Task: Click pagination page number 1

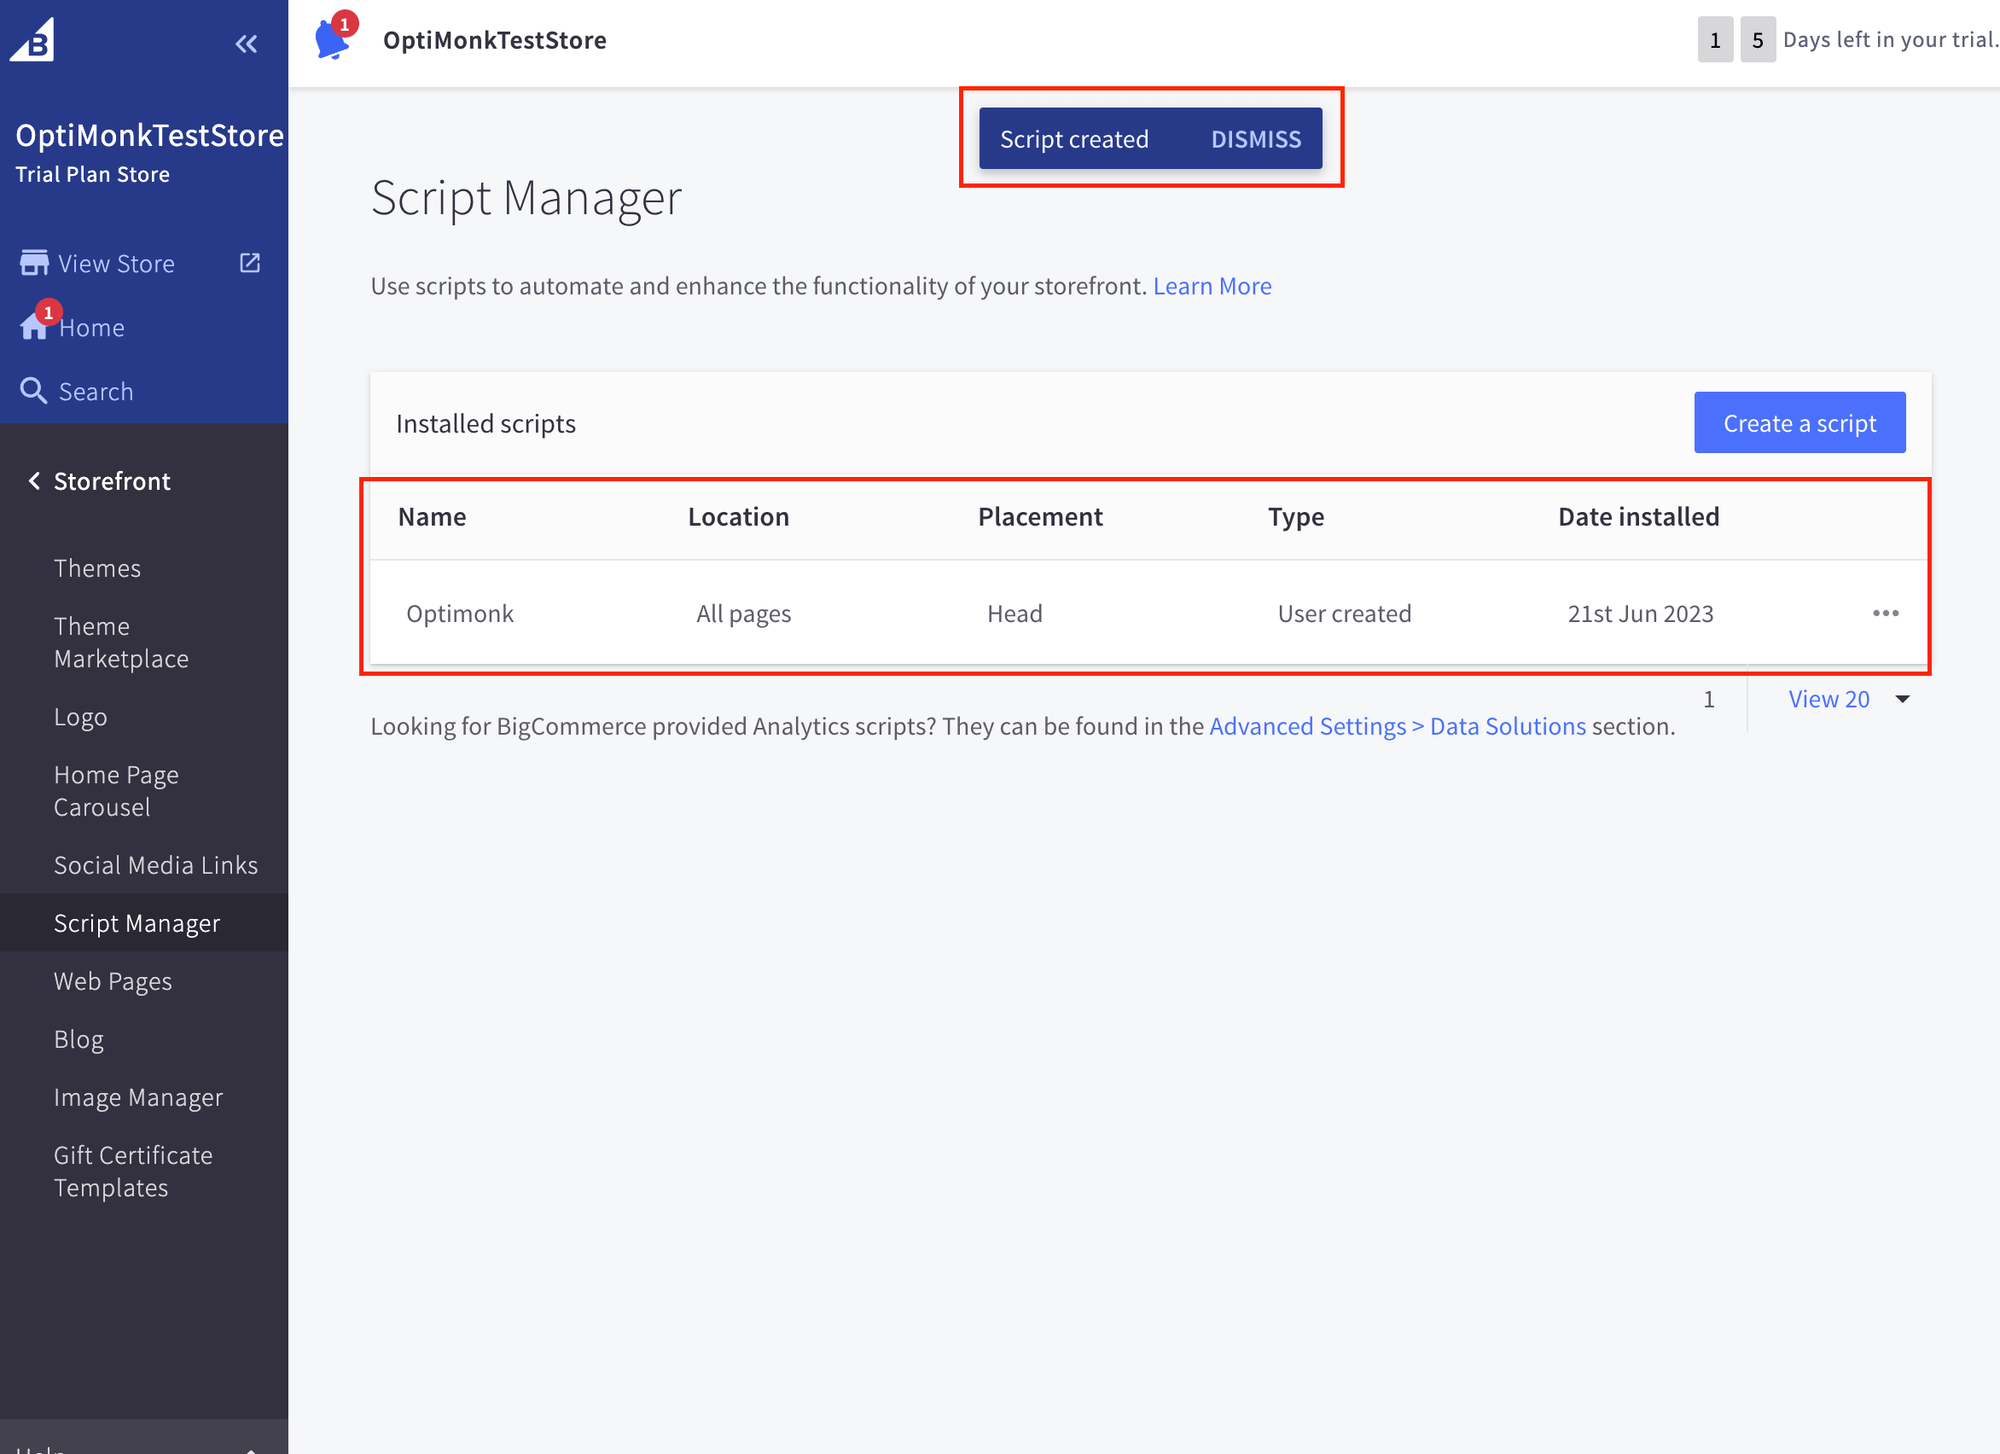Action: click(1709, 699)
